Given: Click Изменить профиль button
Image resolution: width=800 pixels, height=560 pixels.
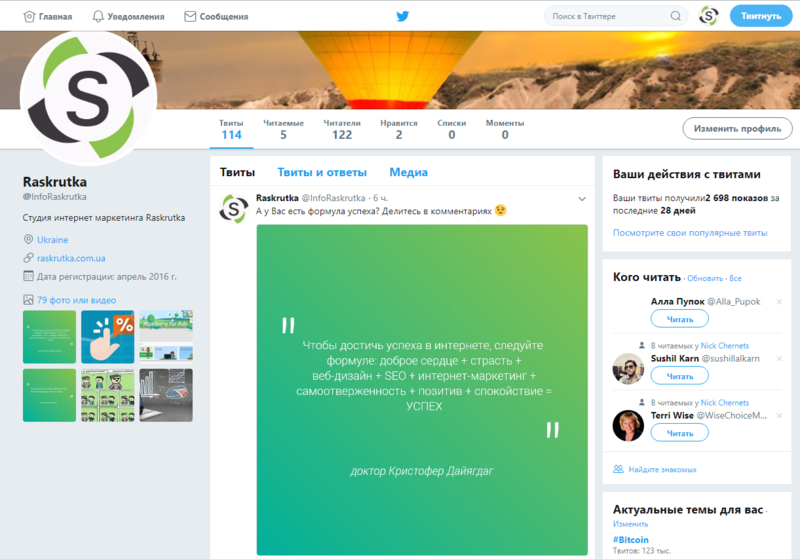Looking at the screenshot, I should tap(737, 129).
